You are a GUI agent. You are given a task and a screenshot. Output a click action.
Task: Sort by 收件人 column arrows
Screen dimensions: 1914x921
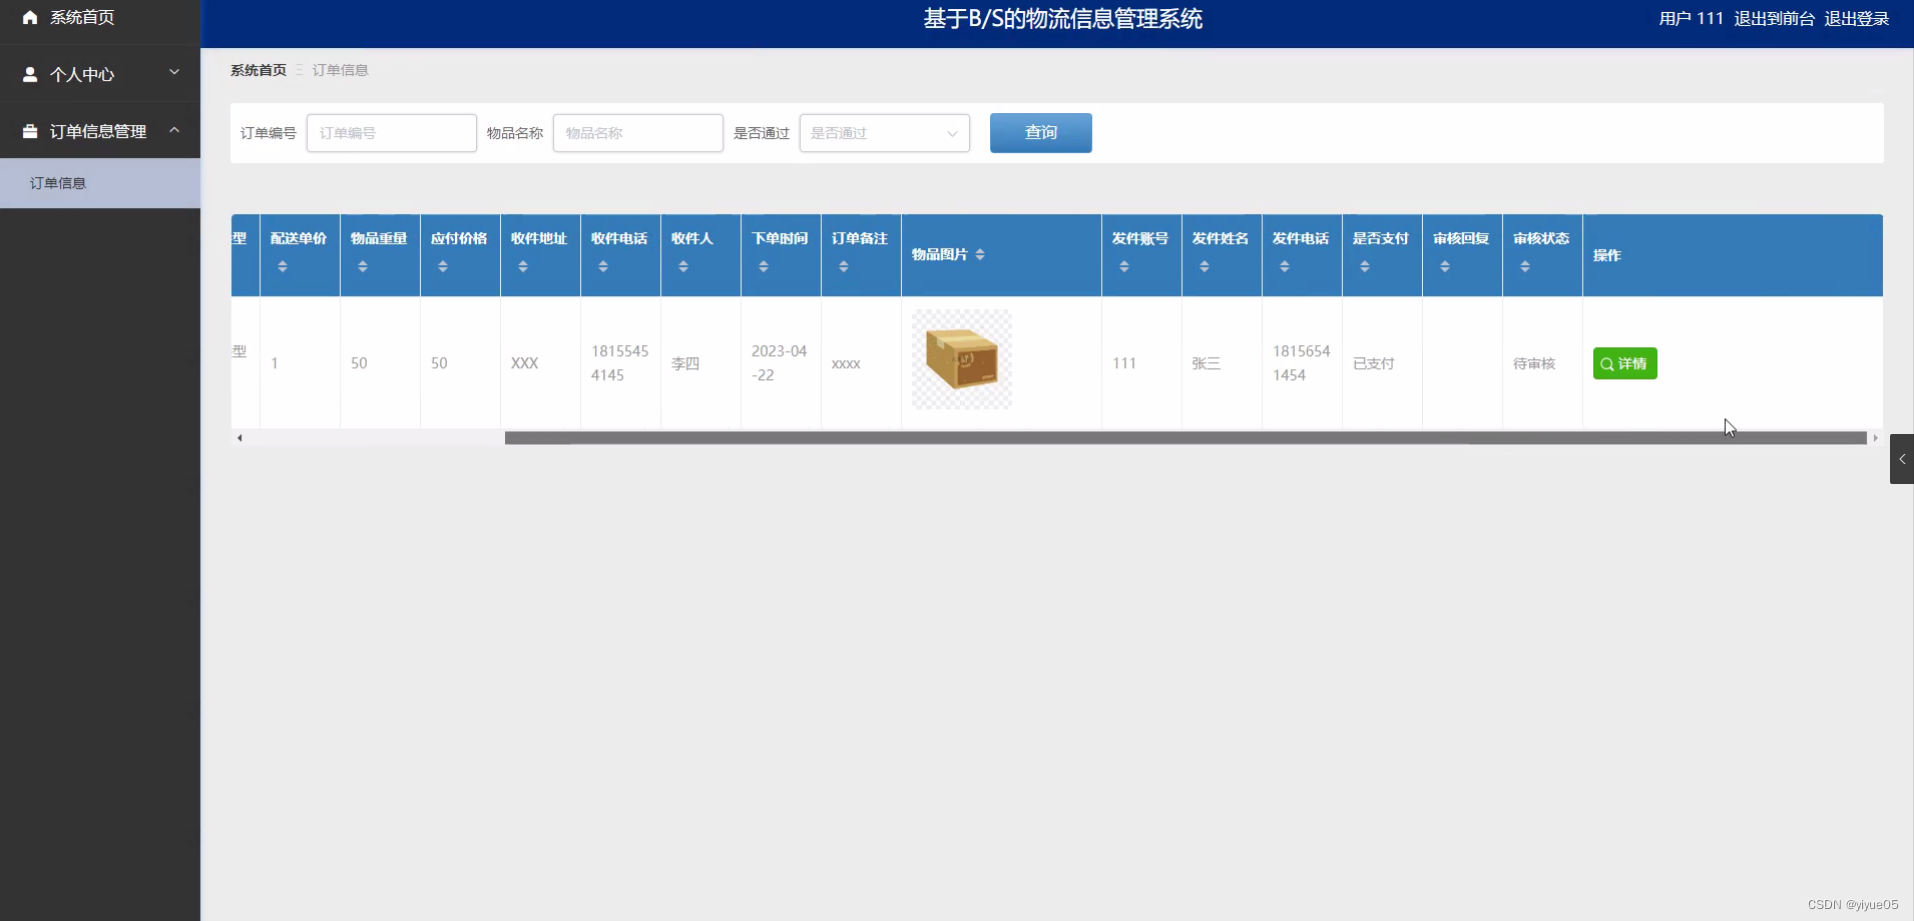pos(683,266)
